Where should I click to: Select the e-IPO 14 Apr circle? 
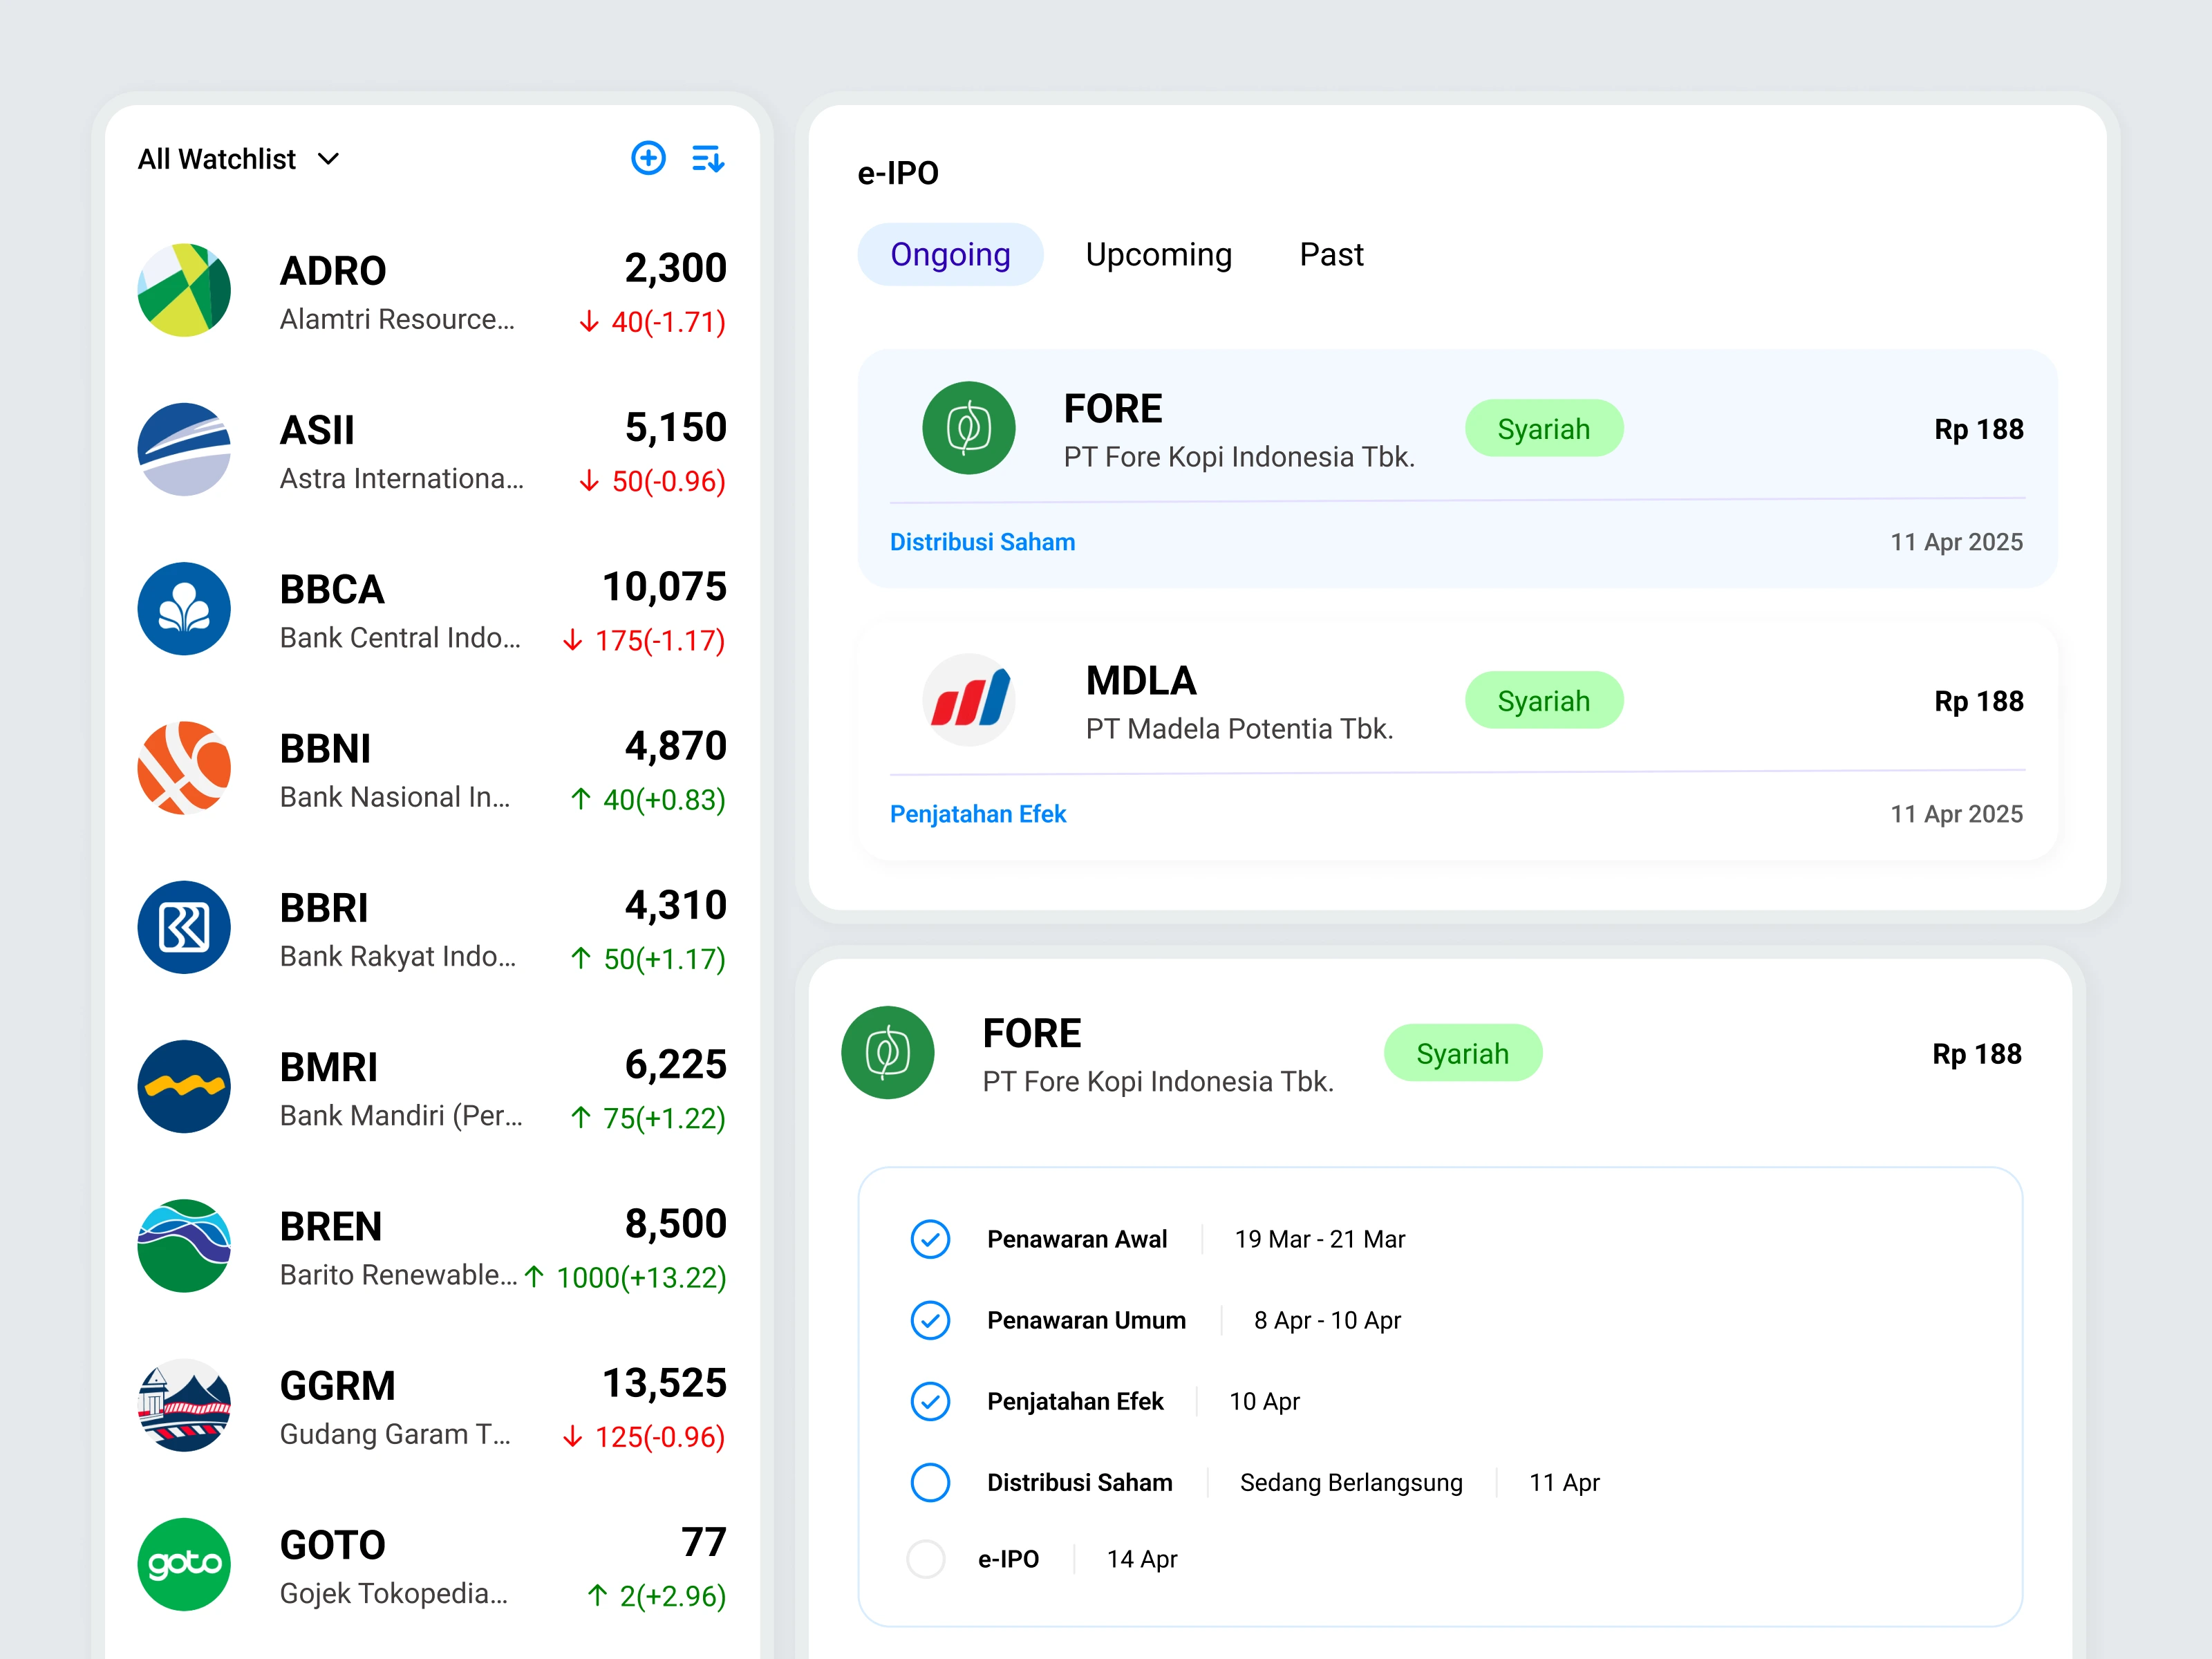(926, 1559)
